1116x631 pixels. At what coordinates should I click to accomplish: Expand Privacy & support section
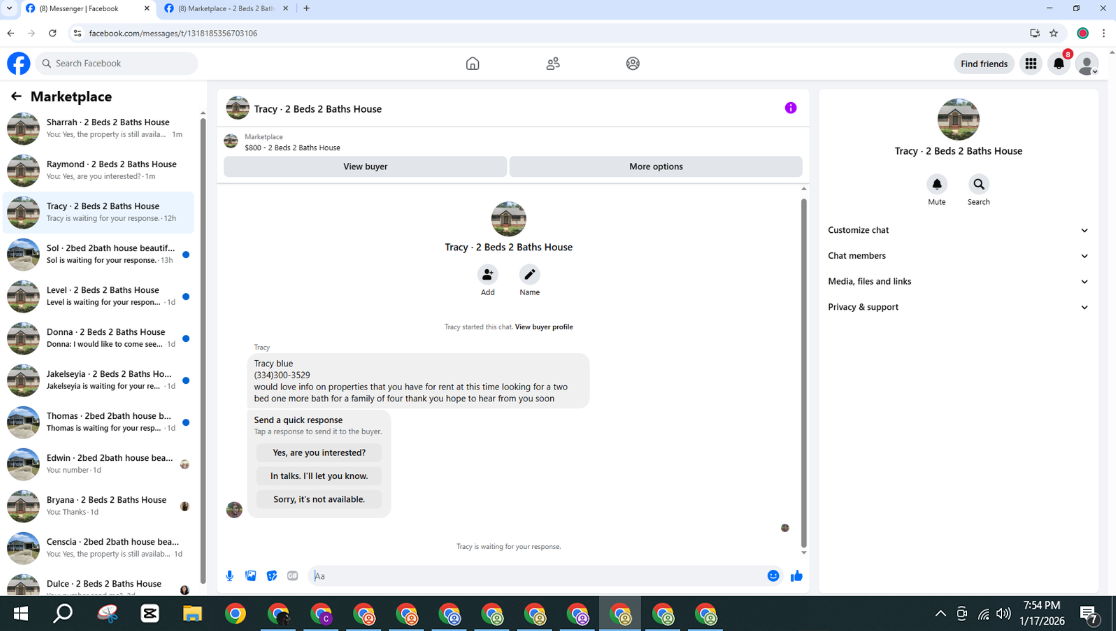coord(958,307)
